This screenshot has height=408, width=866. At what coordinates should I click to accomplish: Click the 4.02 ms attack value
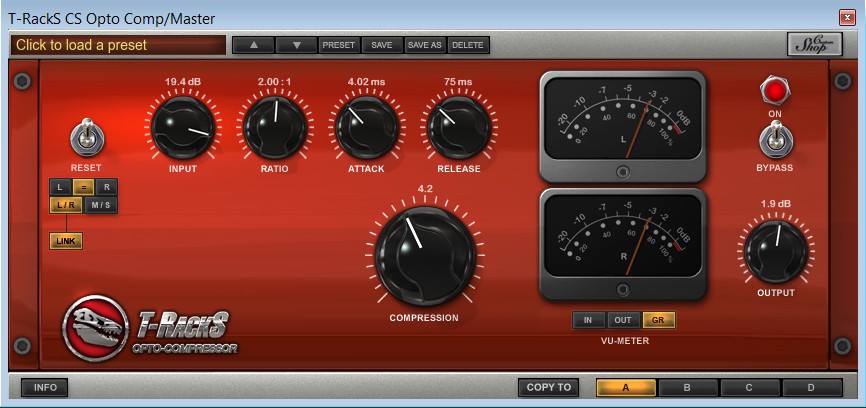click(366, 82)
